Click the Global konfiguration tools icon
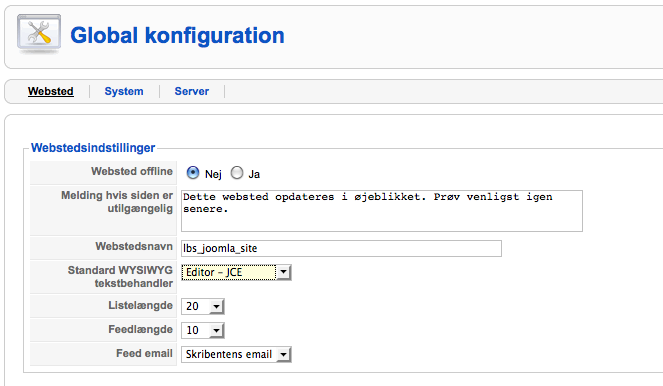Viewport: 663px width, 386px height. coord(39,34)
